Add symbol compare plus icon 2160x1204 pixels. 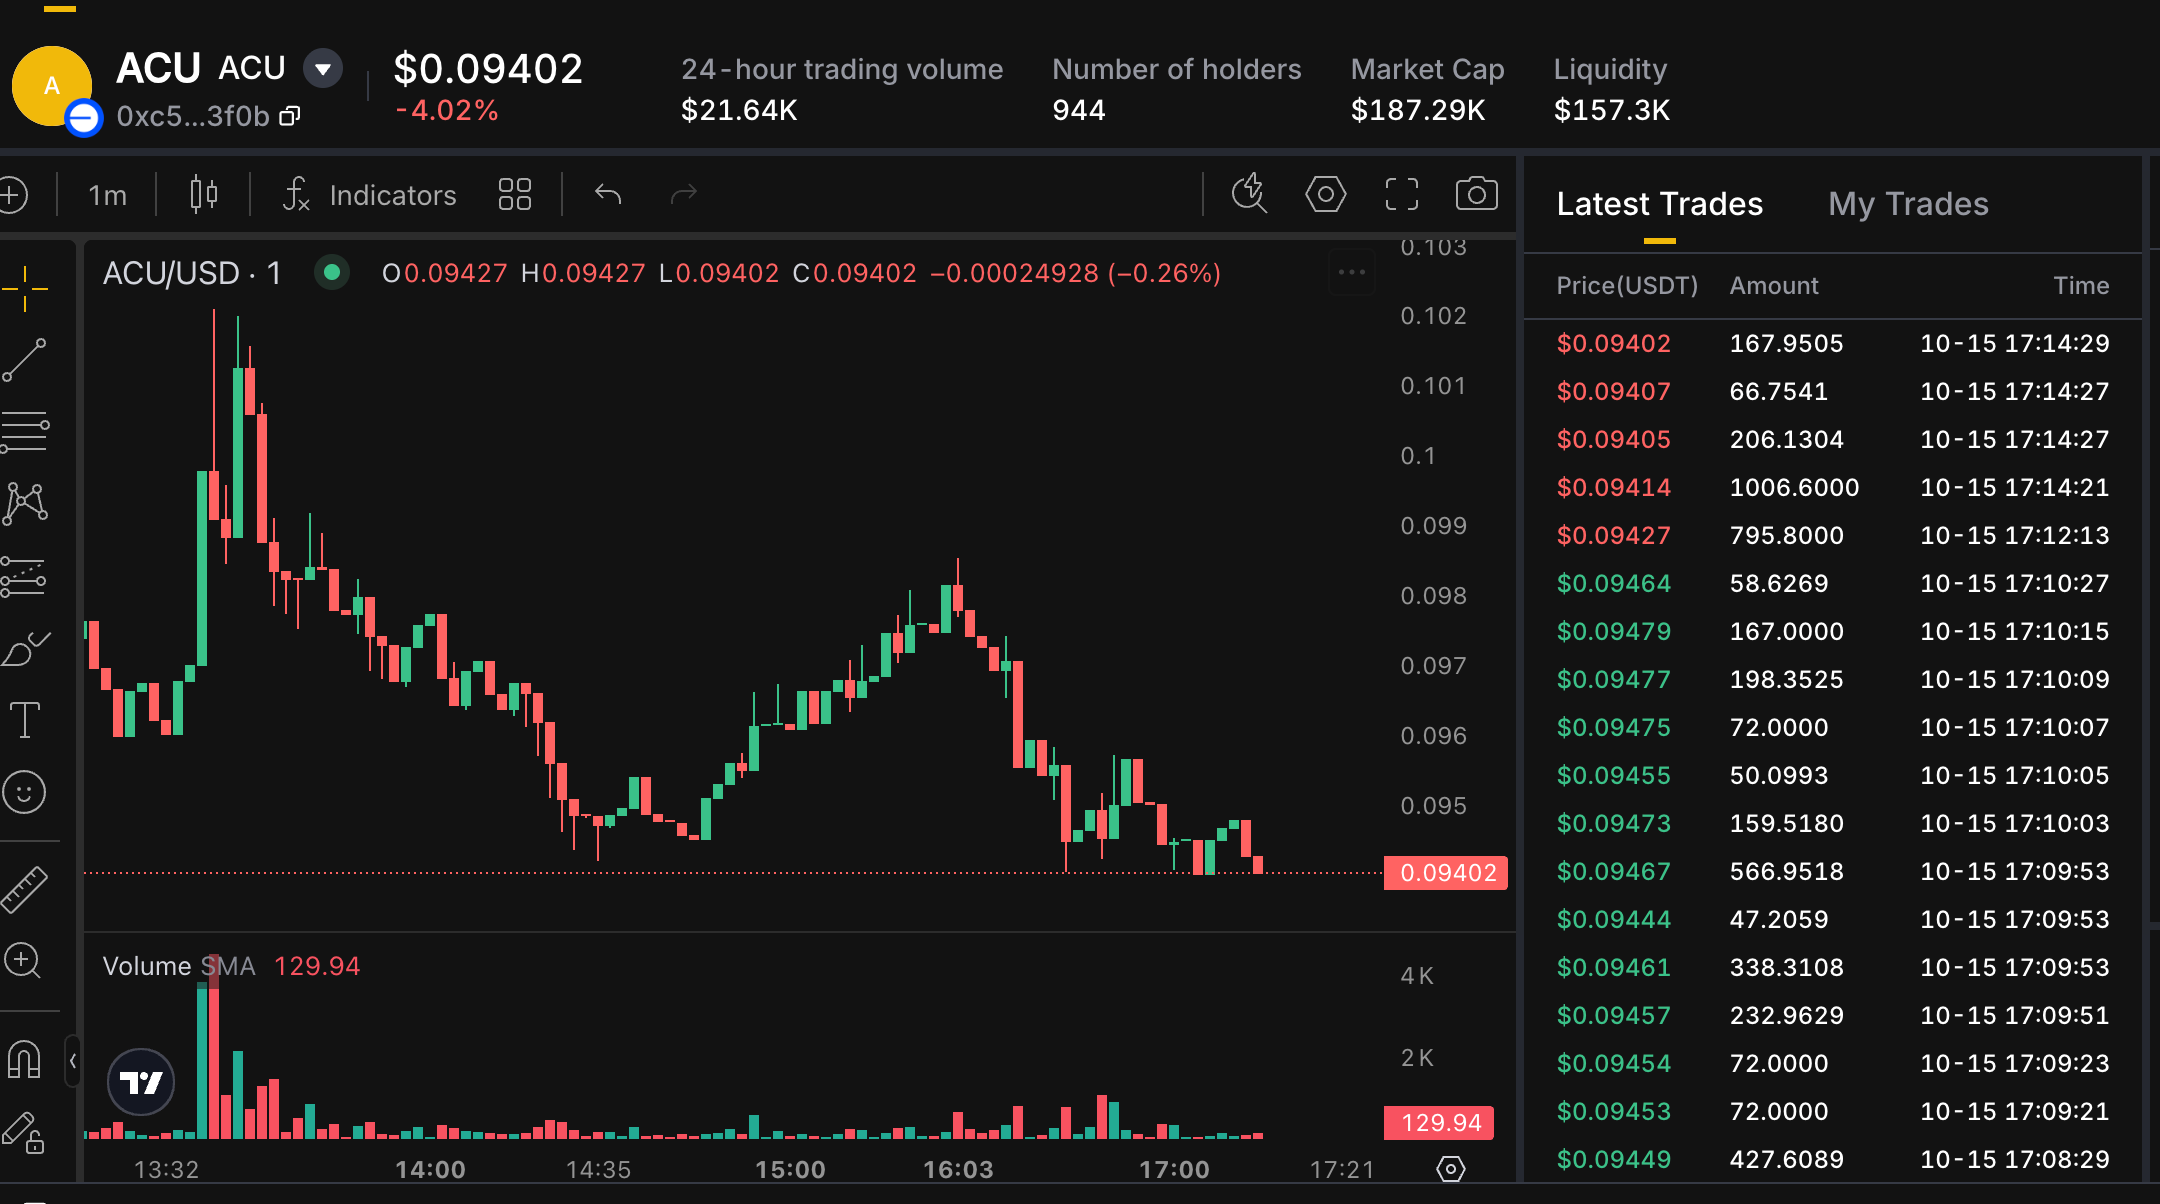point(12,194)
